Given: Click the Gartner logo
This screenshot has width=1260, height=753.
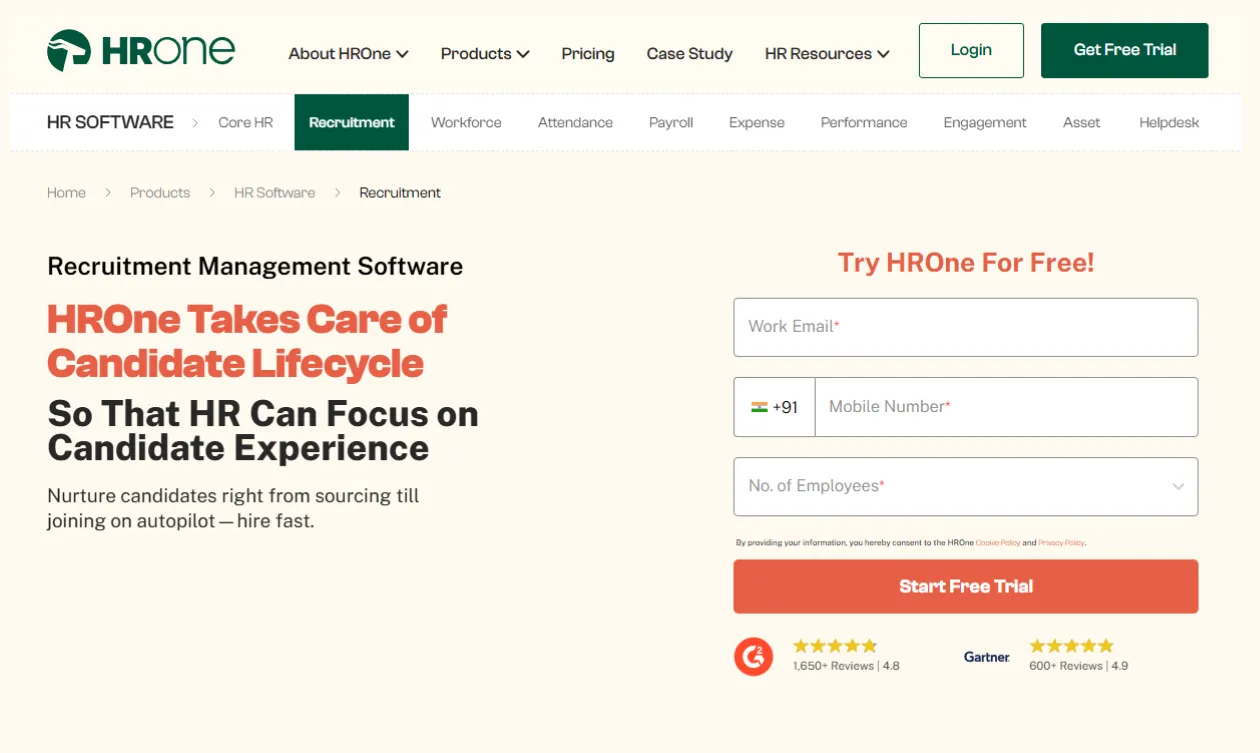Looking at the screenshot, I should (987, 657).
